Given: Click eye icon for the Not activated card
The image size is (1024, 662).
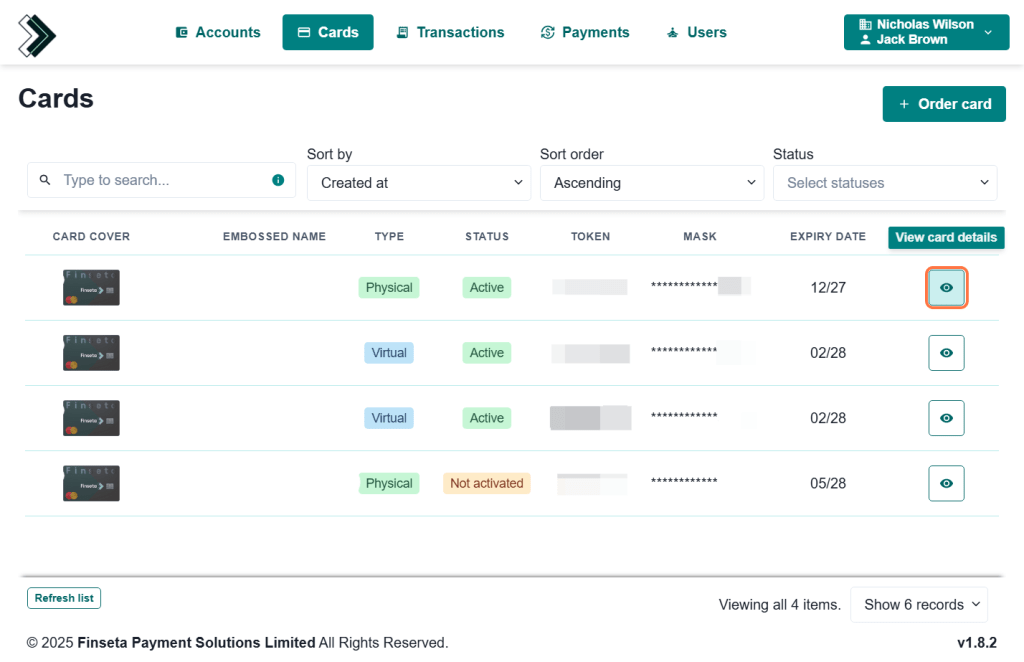Looking at the screenshot, I should (x=946, y=483).
